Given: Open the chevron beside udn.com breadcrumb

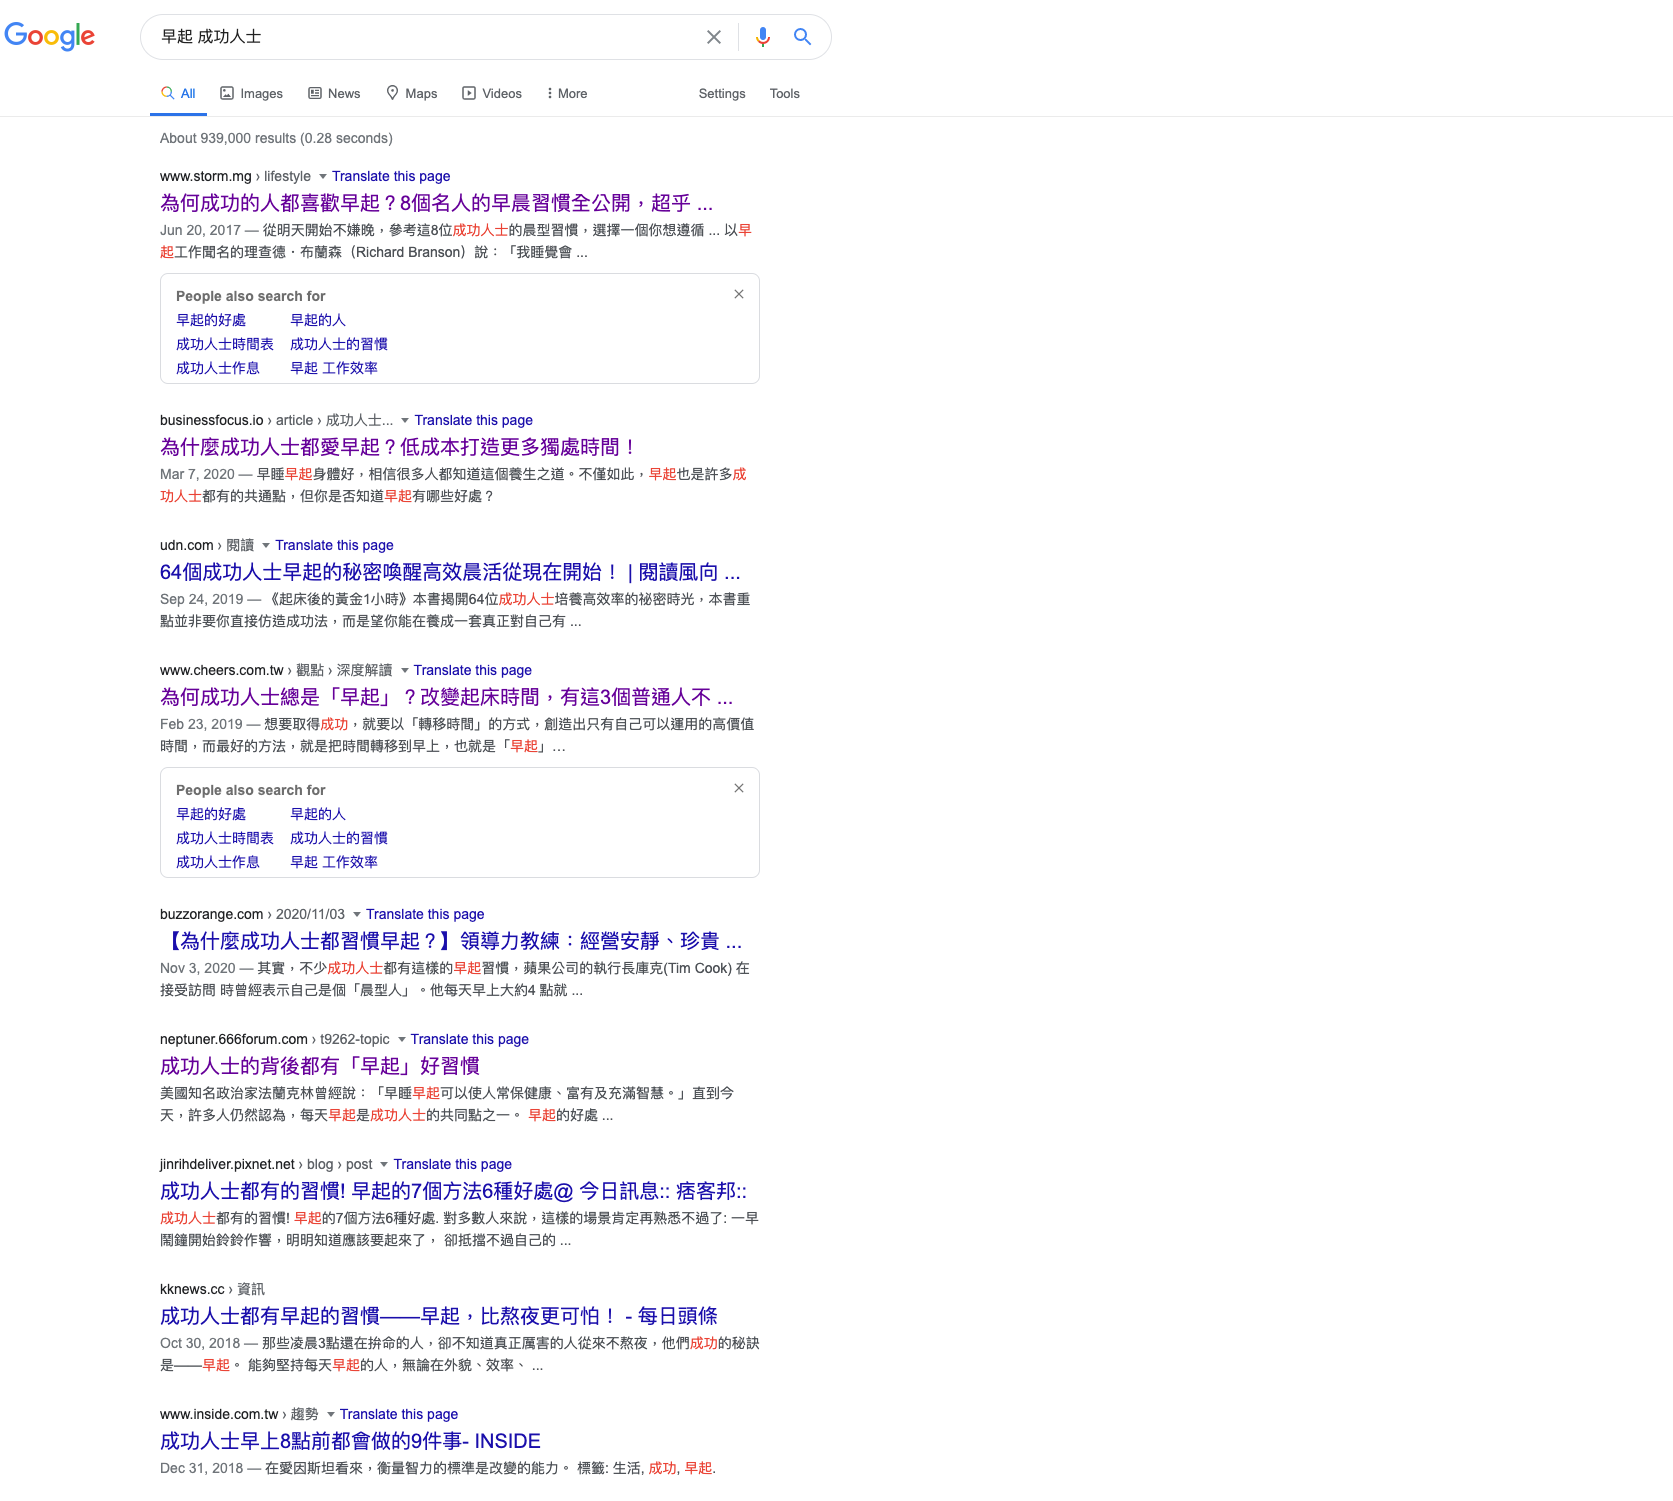Looking at the screenshot, I should click(264, 545).
